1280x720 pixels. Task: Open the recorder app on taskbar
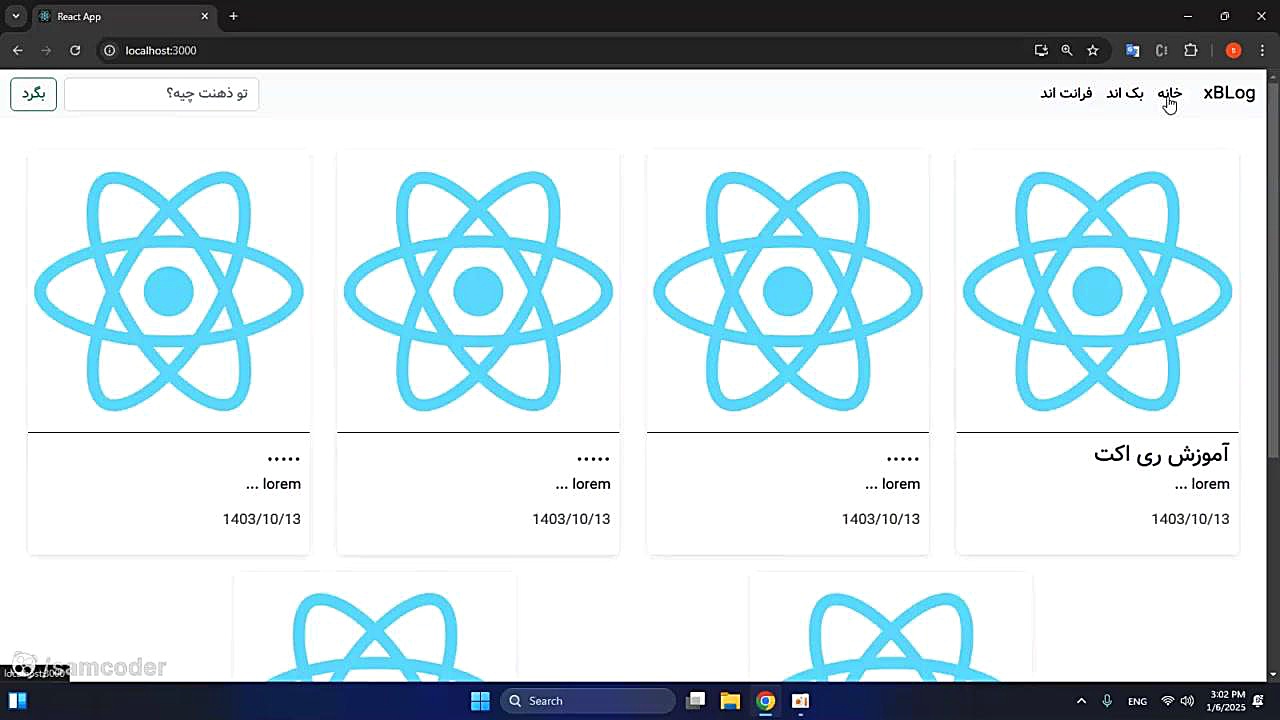(x=800, y=701)
